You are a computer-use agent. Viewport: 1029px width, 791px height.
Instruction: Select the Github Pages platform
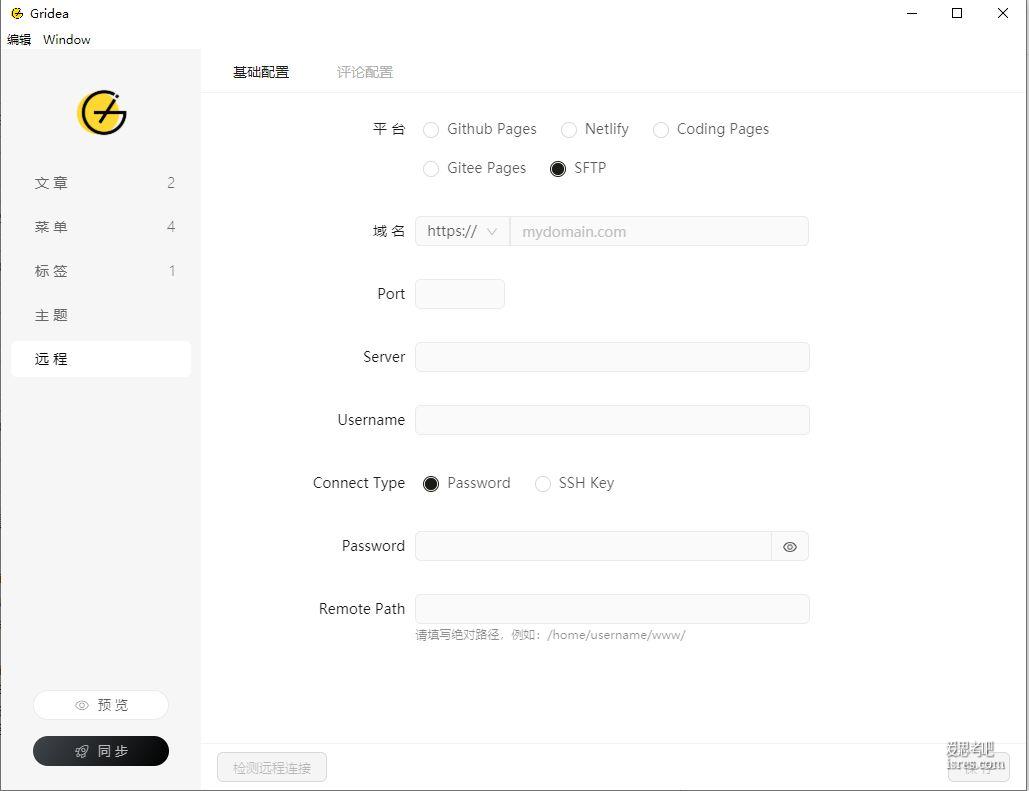431,129
